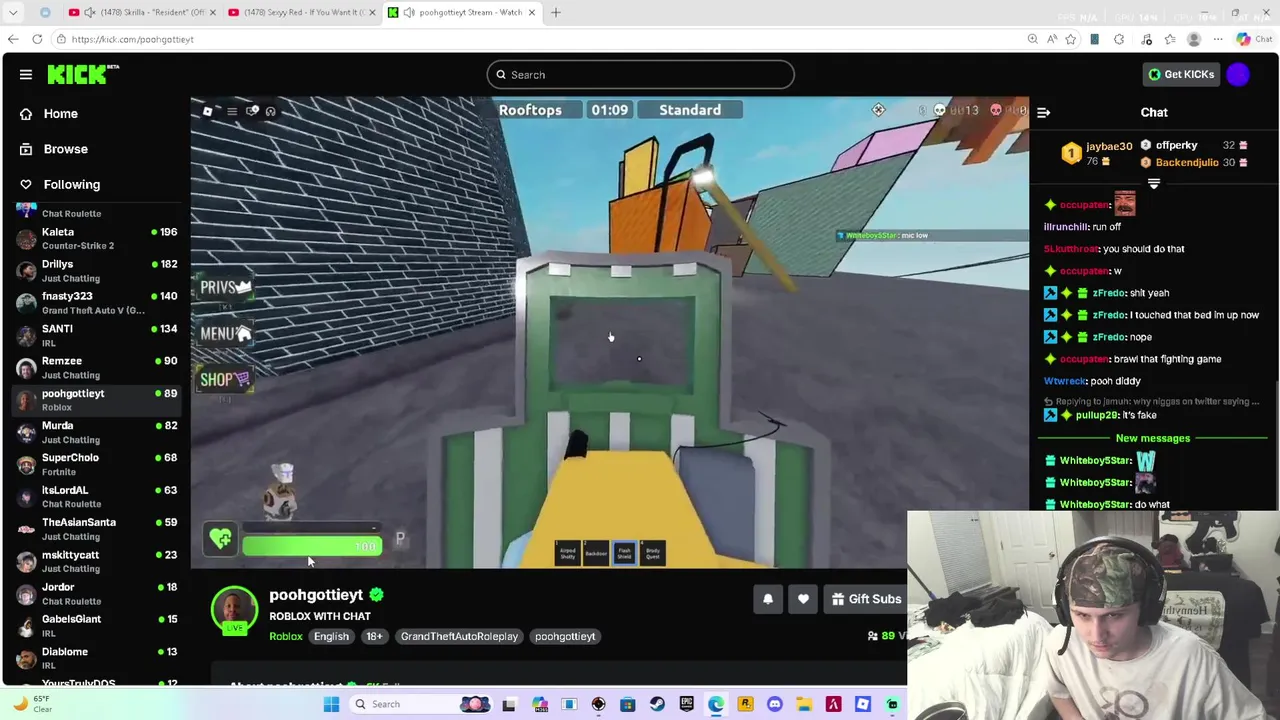The height and width of the screenshot is (720, 1280).
Task: Click the poohgottieyt tag
Action: click(x=564, y=636)
